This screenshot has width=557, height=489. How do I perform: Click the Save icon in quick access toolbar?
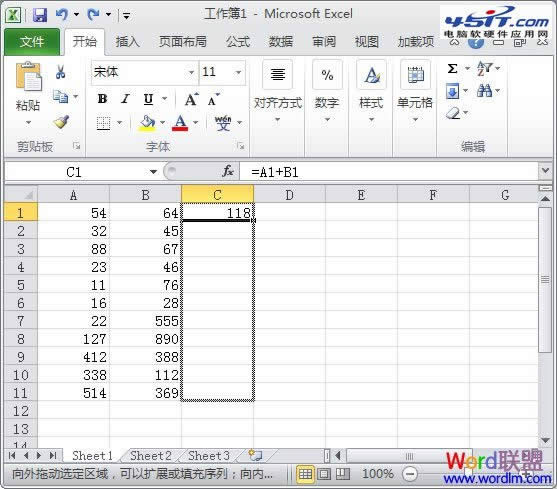pos(40,15)
